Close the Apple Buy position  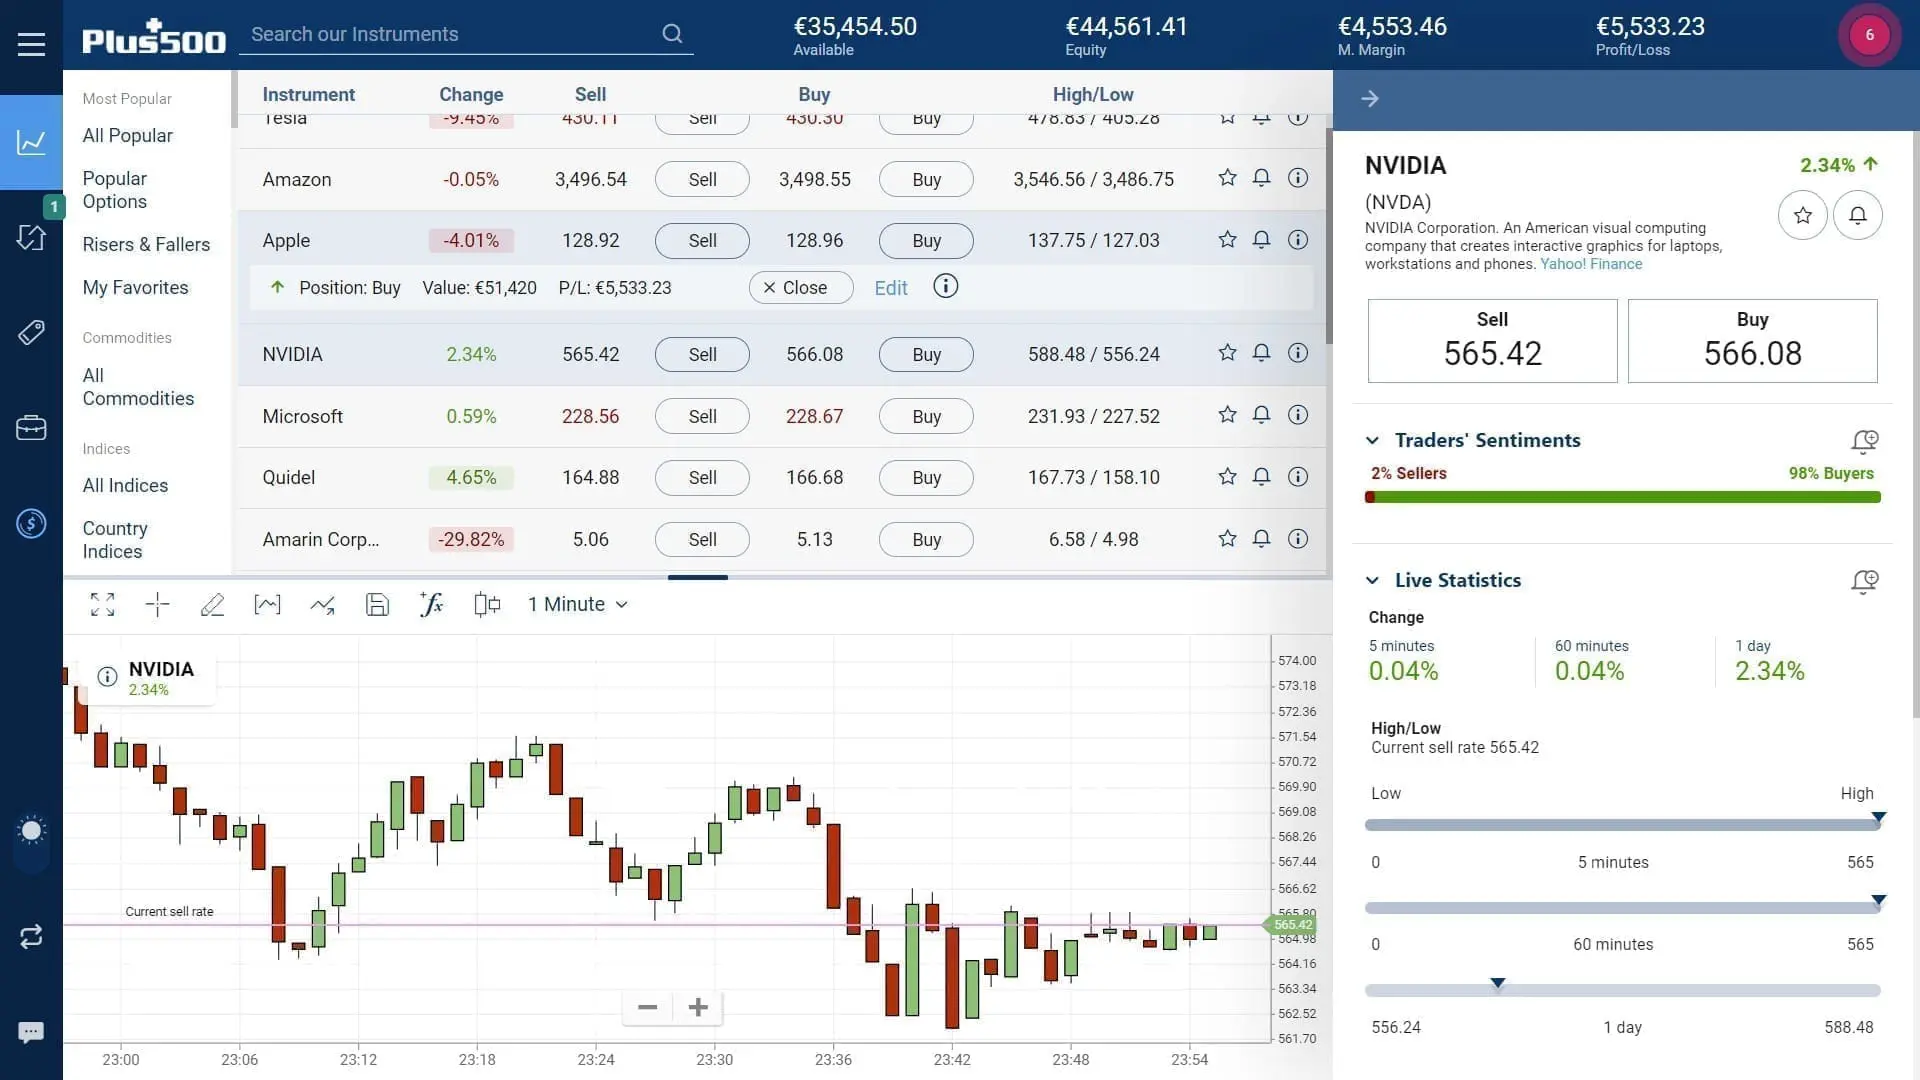(800, 287)
